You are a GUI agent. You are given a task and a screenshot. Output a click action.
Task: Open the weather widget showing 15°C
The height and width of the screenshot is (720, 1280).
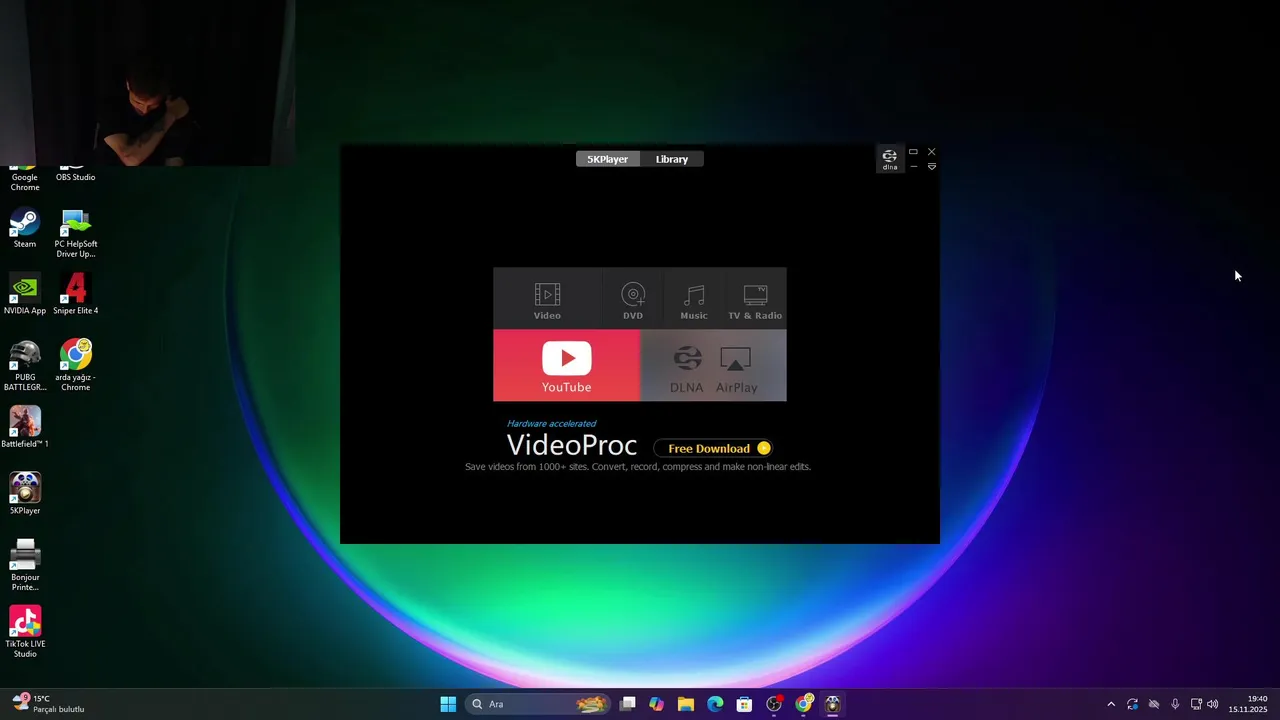[48, 704]
